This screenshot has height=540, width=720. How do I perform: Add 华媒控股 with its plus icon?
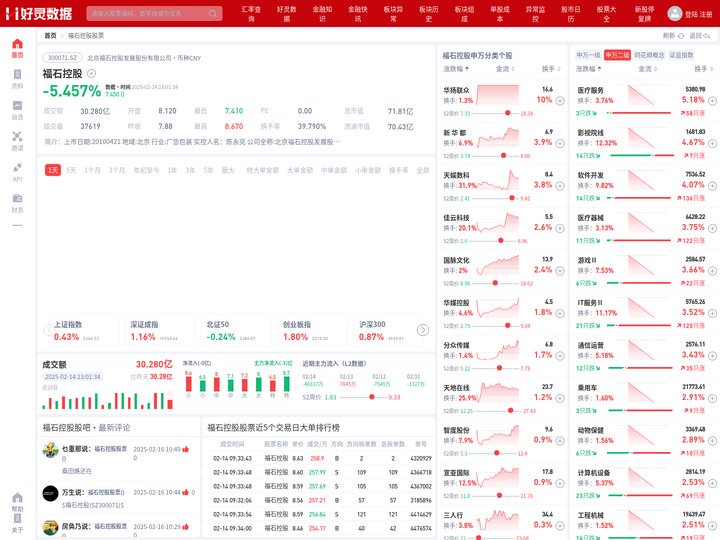click(x=560, y=313)
